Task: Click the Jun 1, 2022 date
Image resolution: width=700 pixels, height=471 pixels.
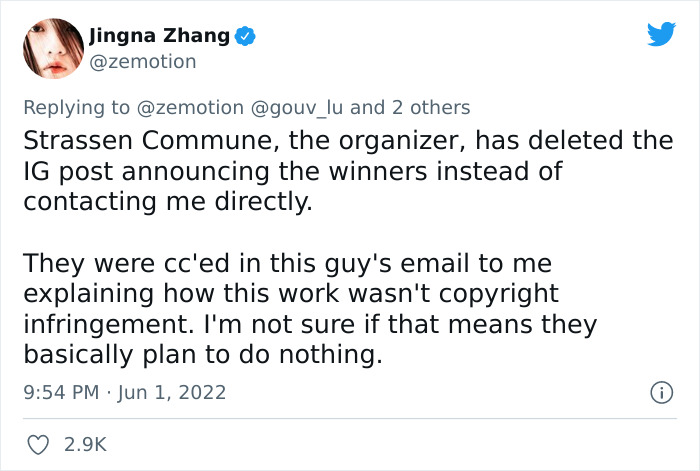Action: [172, 393]
